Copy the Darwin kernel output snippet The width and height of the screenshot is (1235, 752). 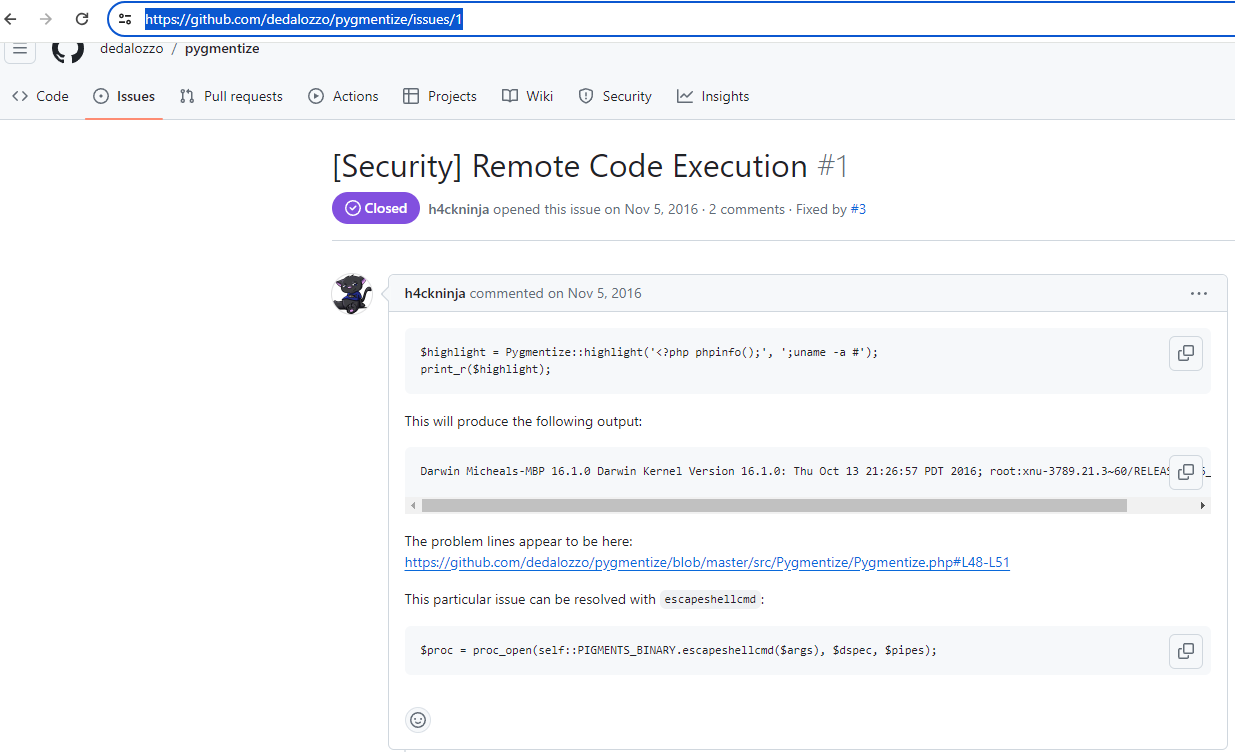[1186, 471]
